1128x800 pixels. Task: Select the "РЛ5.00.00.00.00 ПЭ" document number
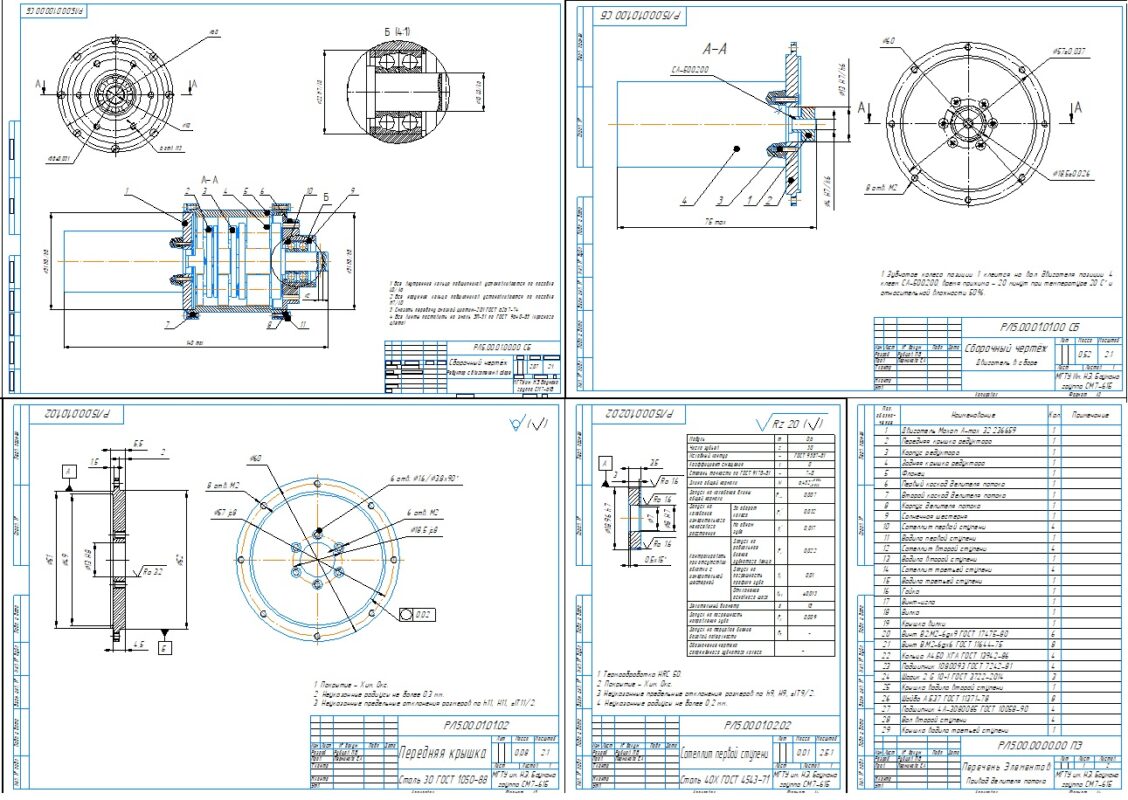tap(1039, 745)
